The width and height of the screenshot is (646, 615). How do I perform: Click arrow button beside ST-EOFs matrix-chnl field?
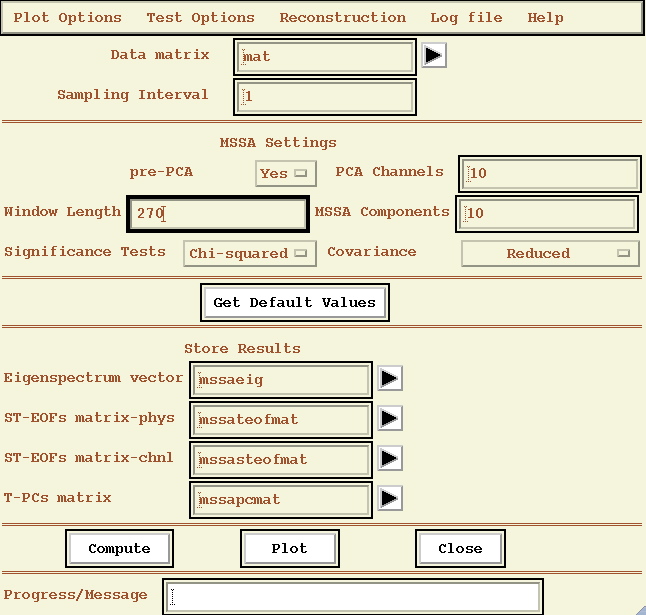390,458
